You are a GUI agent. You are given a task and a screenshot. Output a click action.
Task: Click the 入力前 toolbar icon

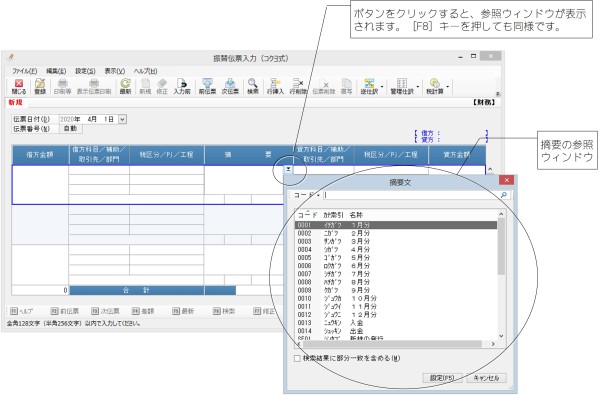coord(182,87)
